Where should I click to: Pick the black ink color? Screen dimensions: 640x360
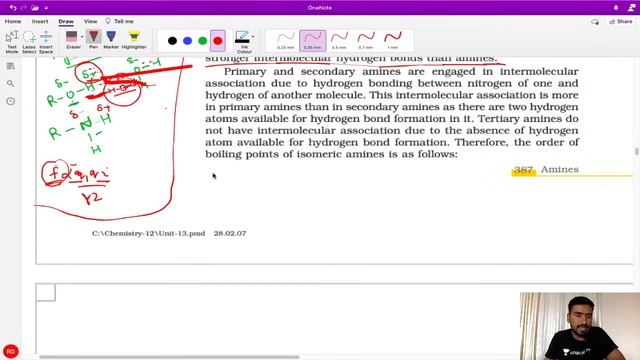(x=172, y=41)
